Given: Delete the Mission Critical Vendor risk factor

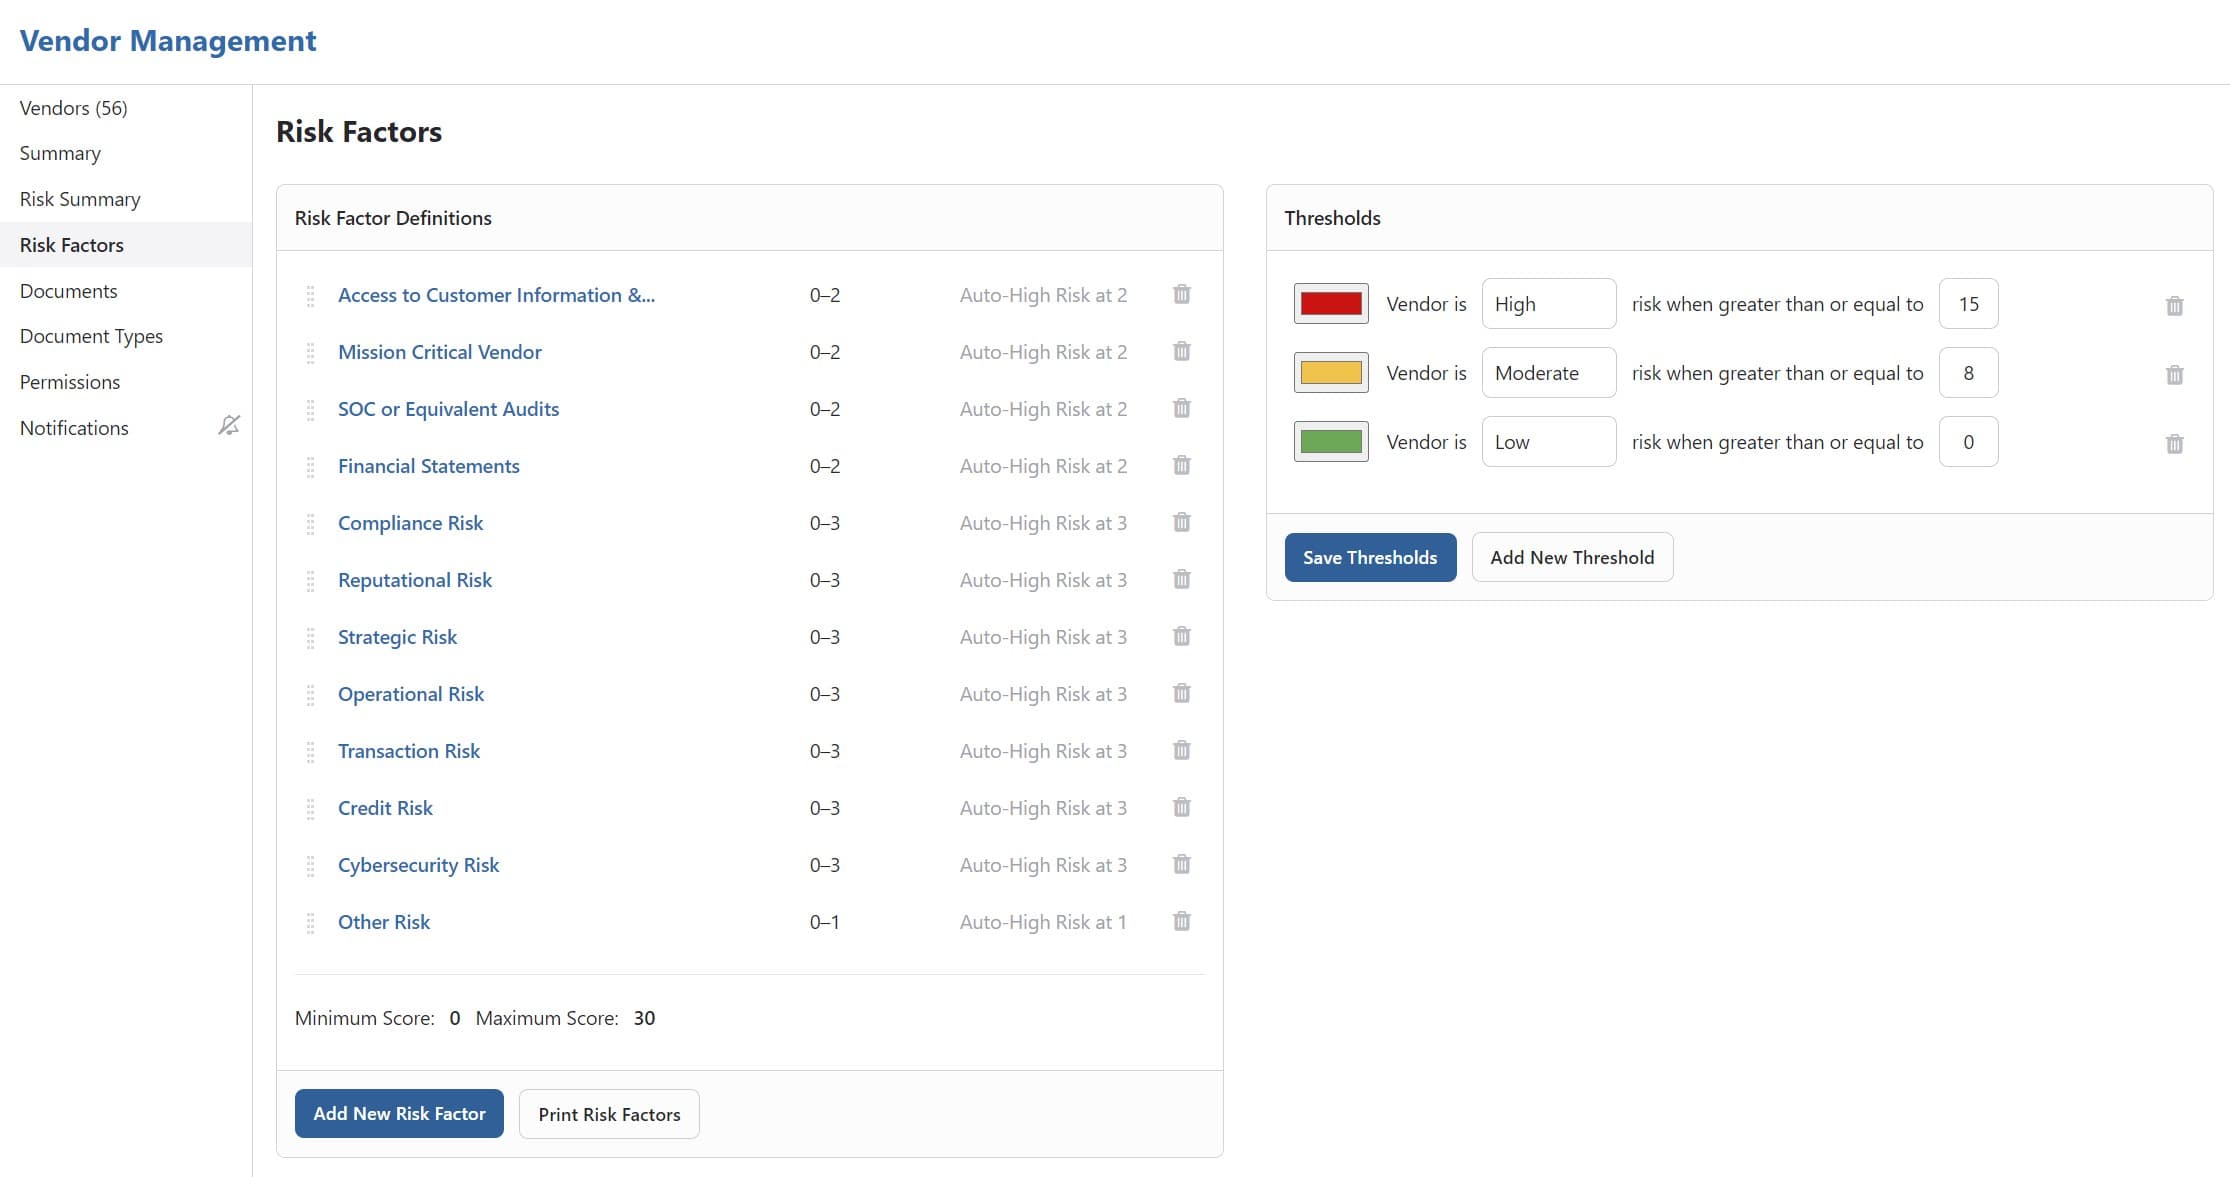Looking at the screenshot, I should [x=1181, y=352].
